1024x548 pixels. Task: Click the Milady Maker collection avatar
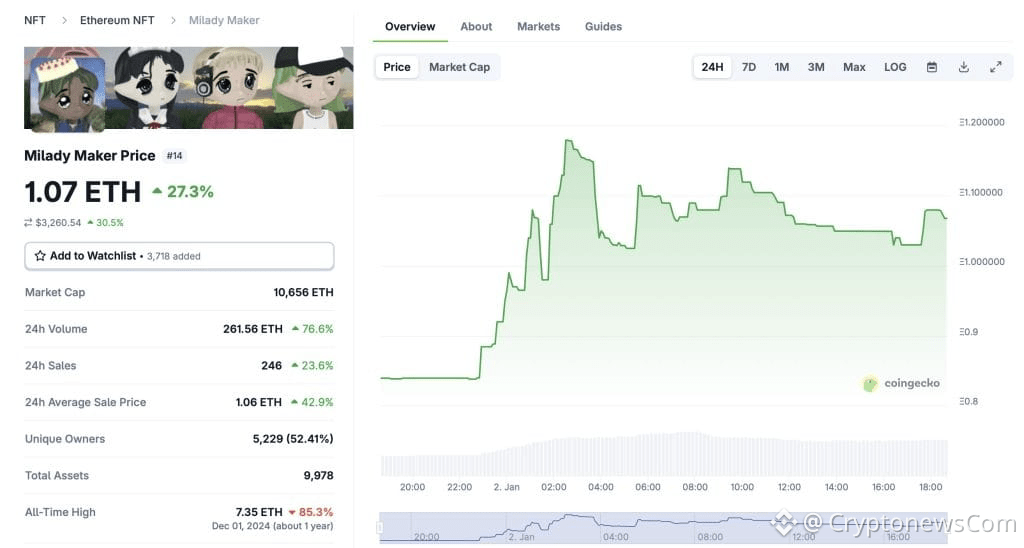click(68, 94)
